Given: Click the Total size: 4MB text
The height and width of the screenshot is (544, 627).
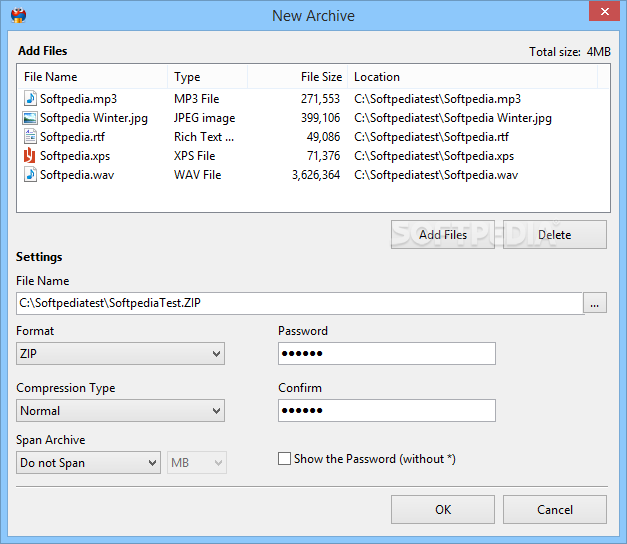Looking at the screenshot, I should point(570,52).
